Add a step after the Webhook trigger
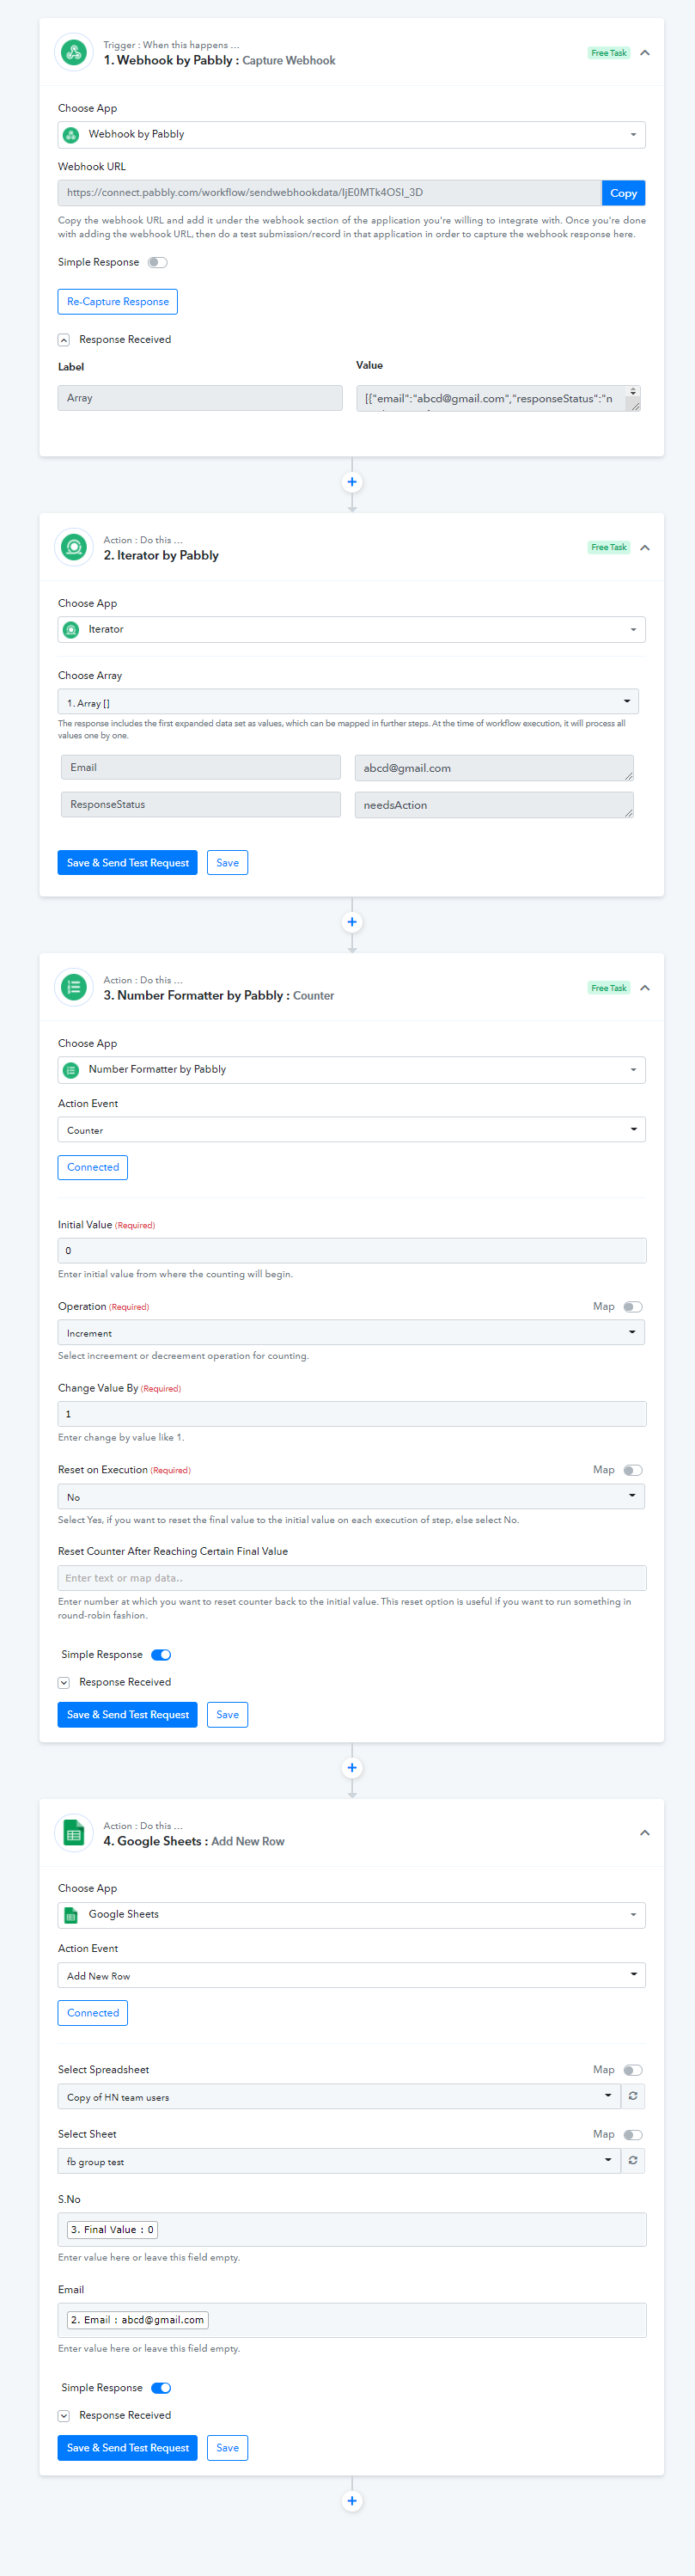Image resolution: width=695 pixels, height=2576 pixels. tap(352, 482)
